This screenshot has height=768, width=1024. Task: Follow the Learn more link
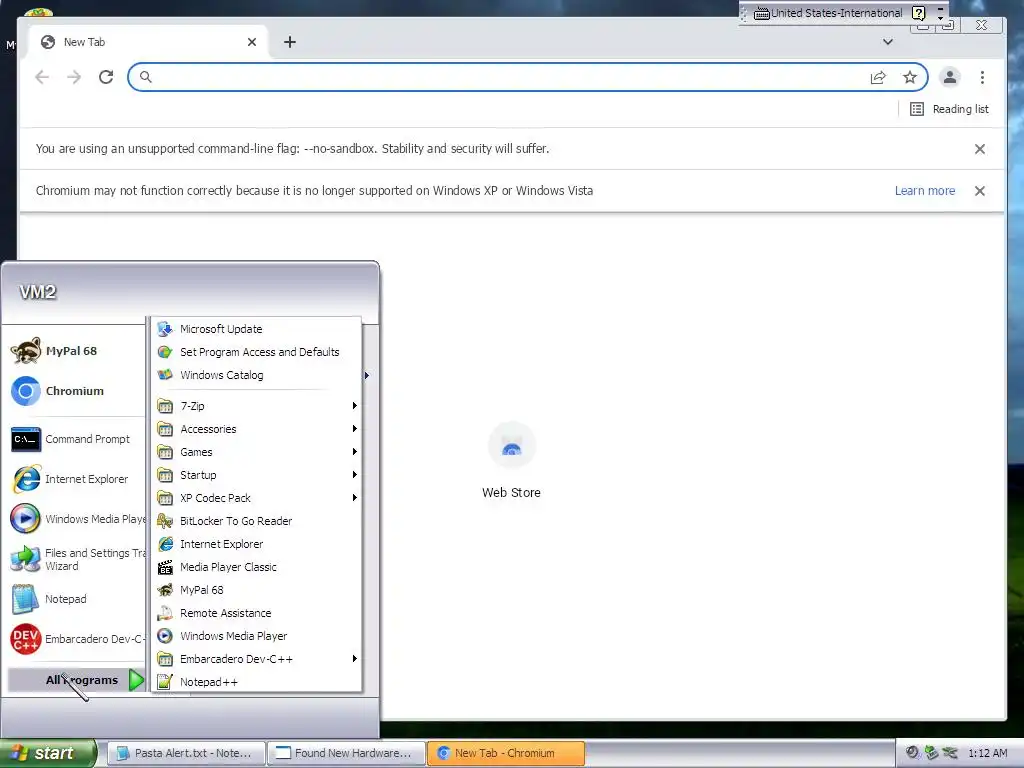click(x=925, y=191)
